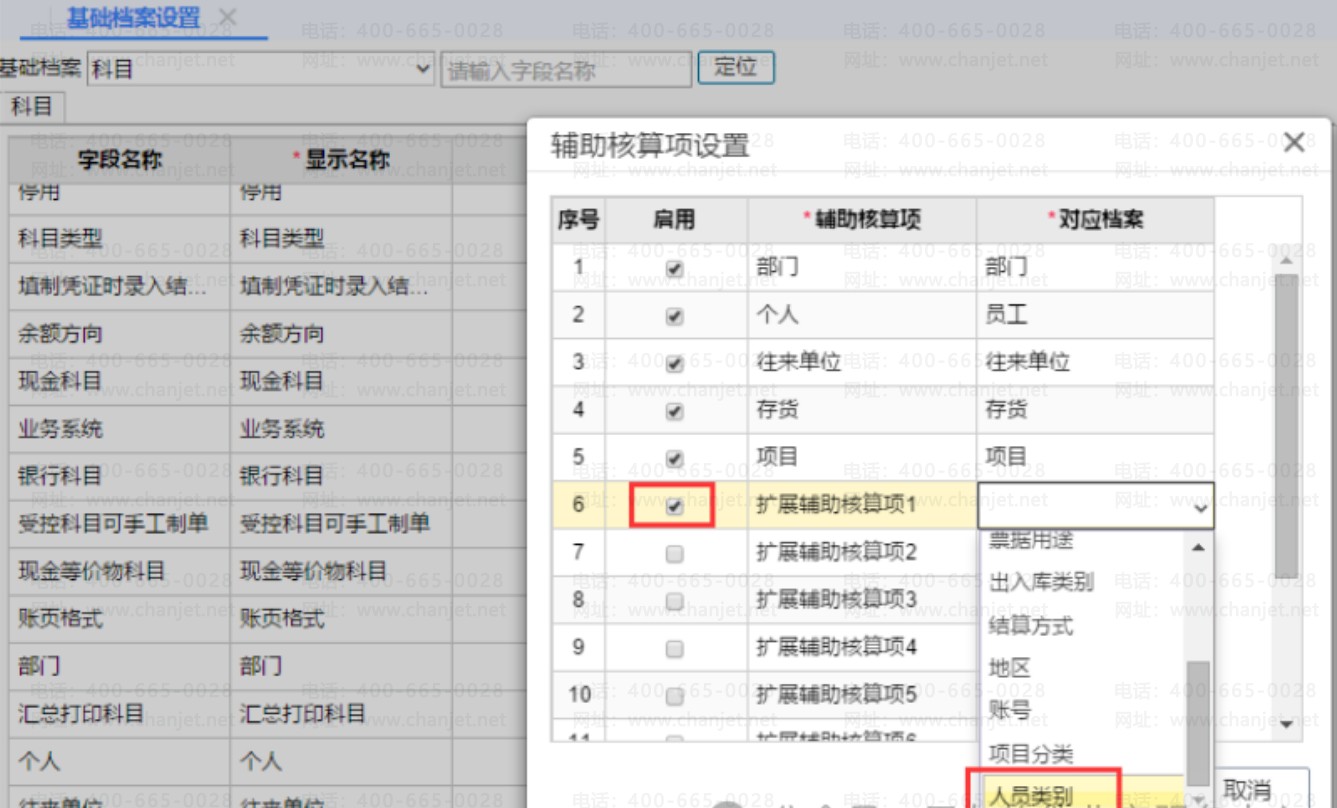Select the 员工 cell under 对应档案

[x=1095, y=315]
